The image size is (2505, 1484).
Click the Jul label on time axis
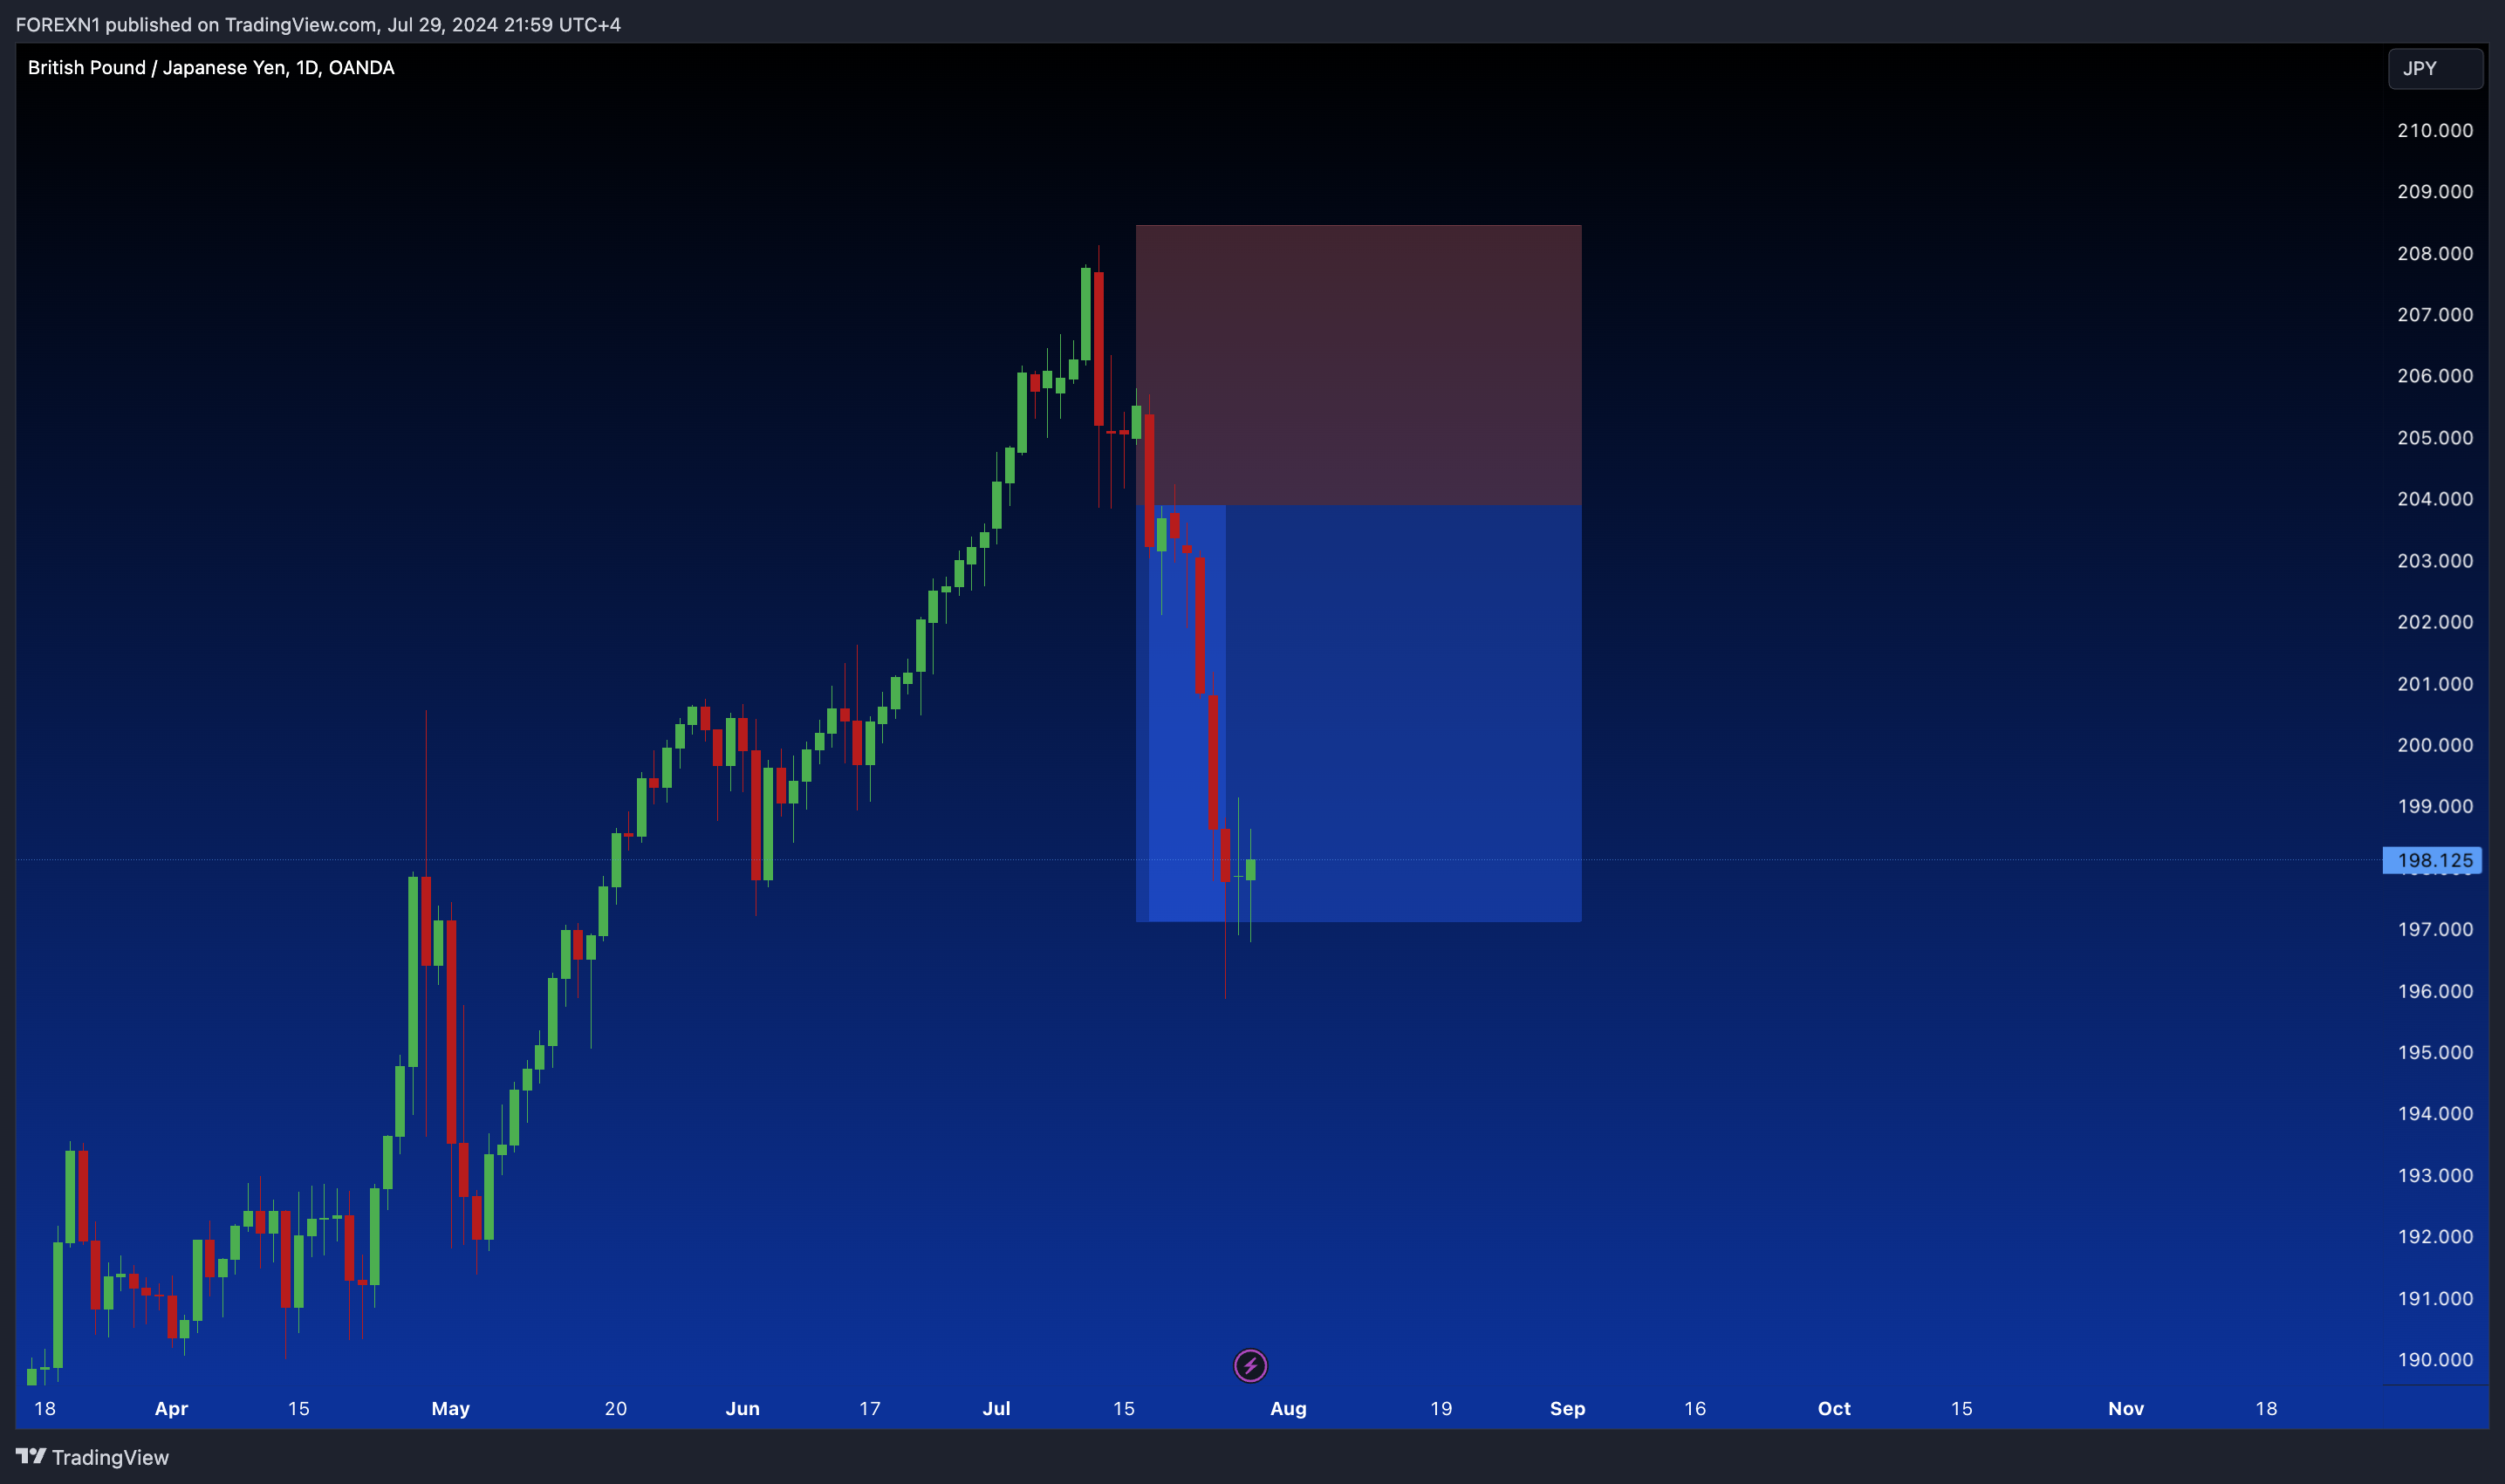[x=996, y=1408]
